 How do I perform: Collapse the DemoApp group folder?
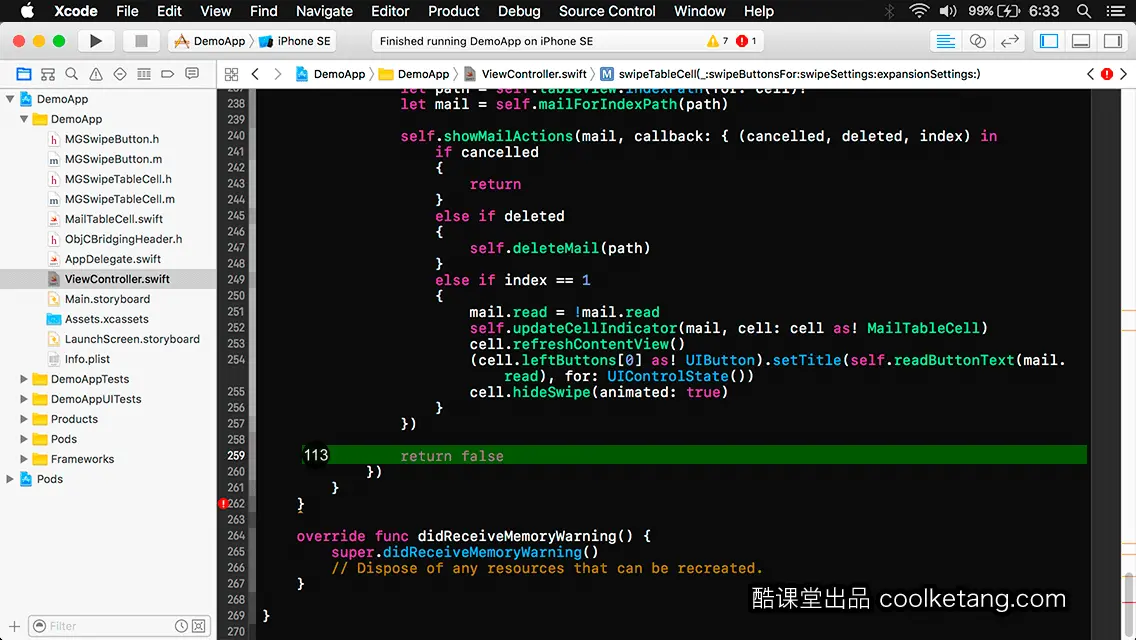click(24, 119)
